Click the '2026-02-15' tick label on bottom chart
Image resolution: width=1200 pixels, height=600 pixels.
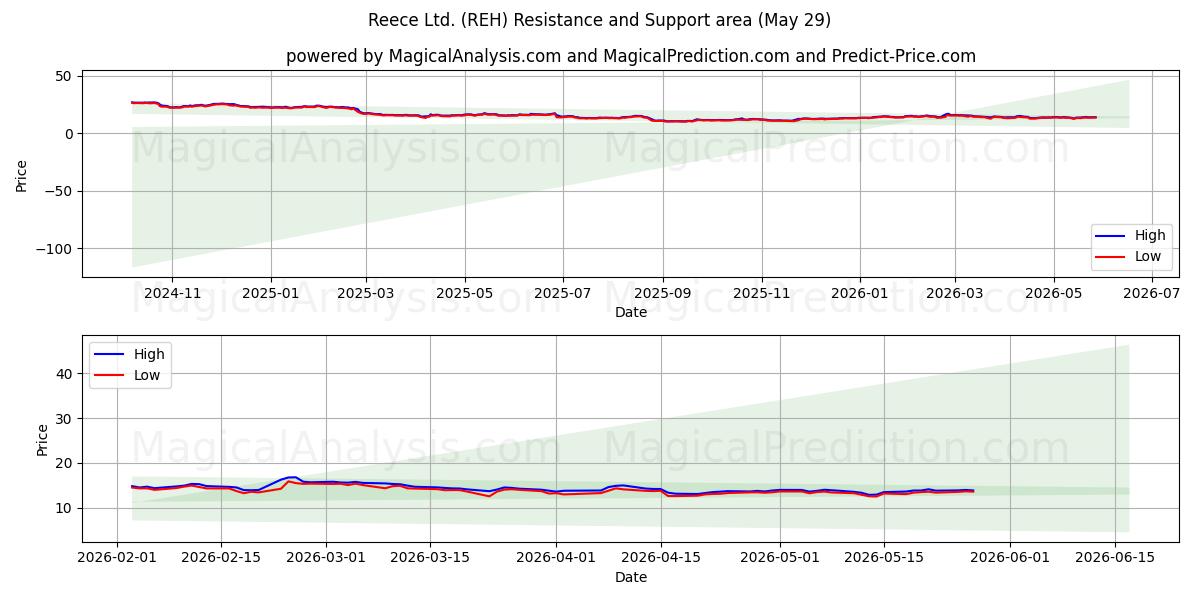pos(220,558)
